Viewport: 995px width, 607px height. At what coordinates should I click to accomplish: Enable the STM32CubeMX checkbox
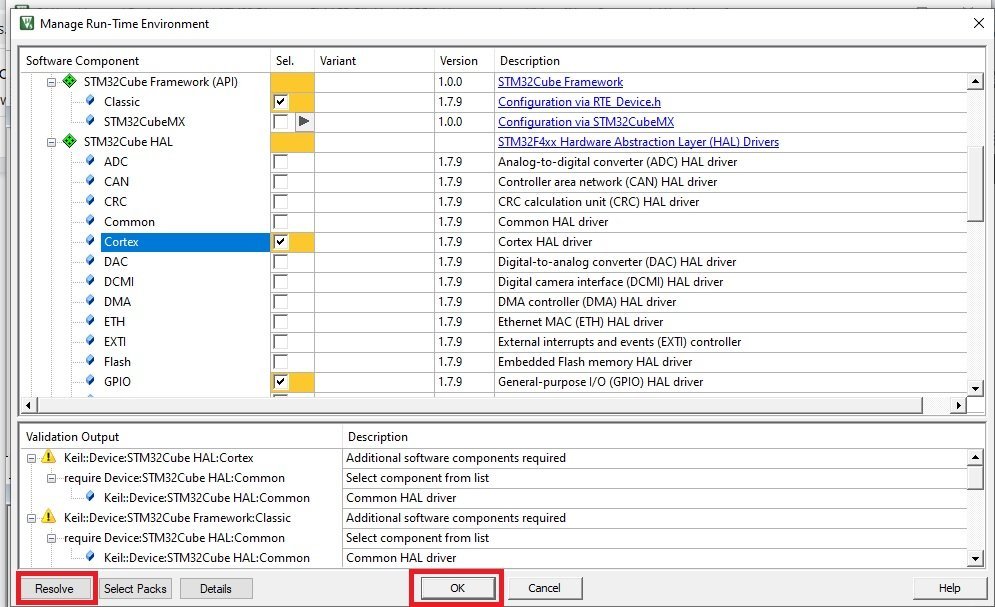point(280,121)
